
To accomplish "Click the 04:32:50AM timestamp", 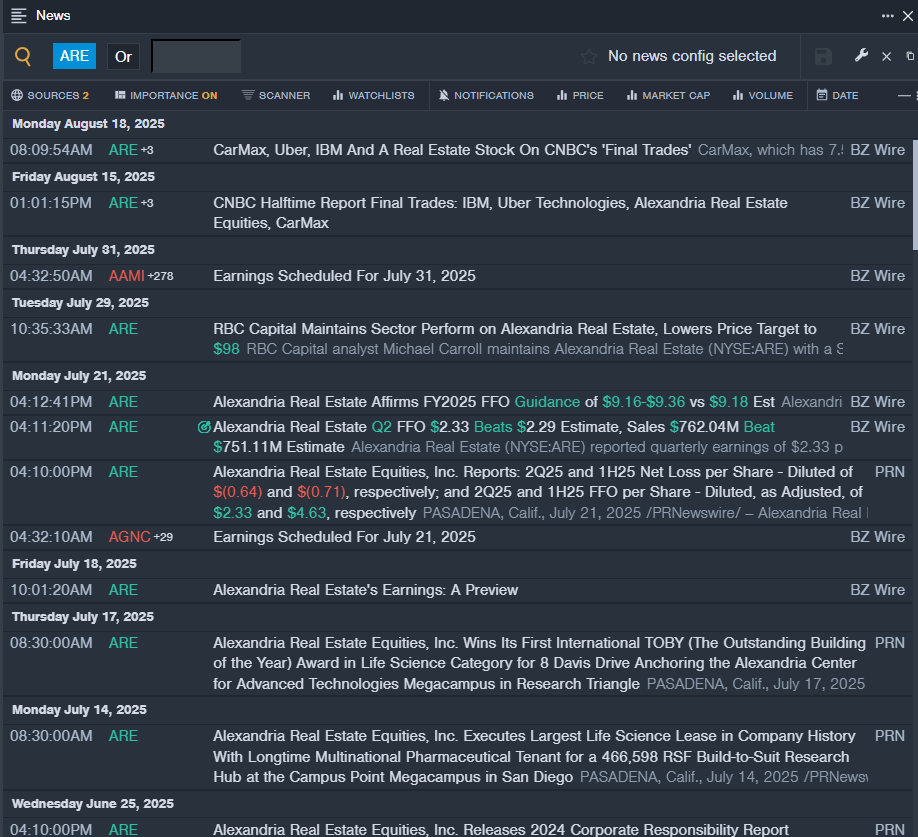I will tap(51, 276).
